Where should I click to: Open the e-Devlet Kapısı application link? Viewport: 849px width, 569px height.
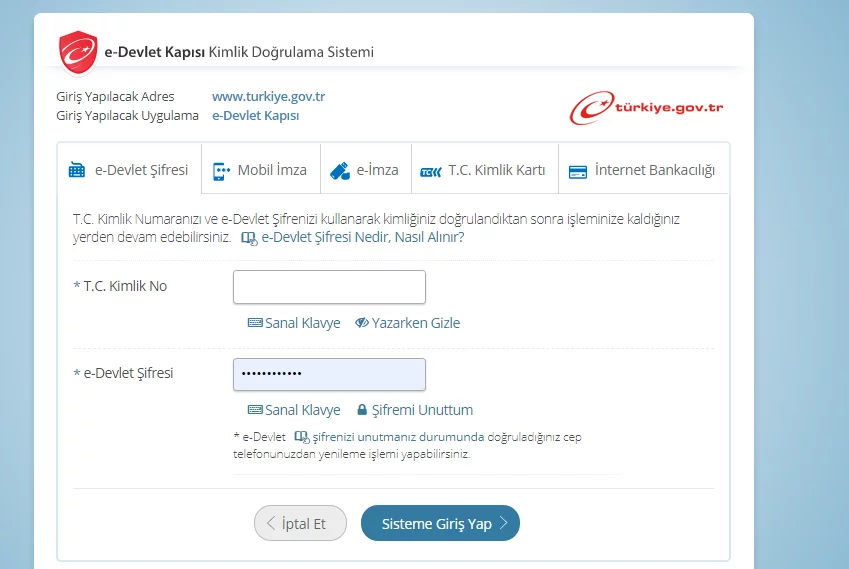tap(256, 115)
